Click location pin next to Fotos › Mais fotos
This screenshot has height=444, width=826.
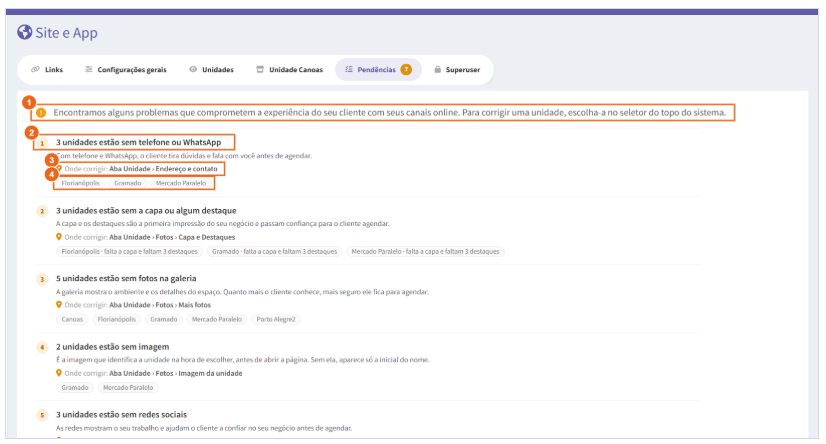click(59, 305)
